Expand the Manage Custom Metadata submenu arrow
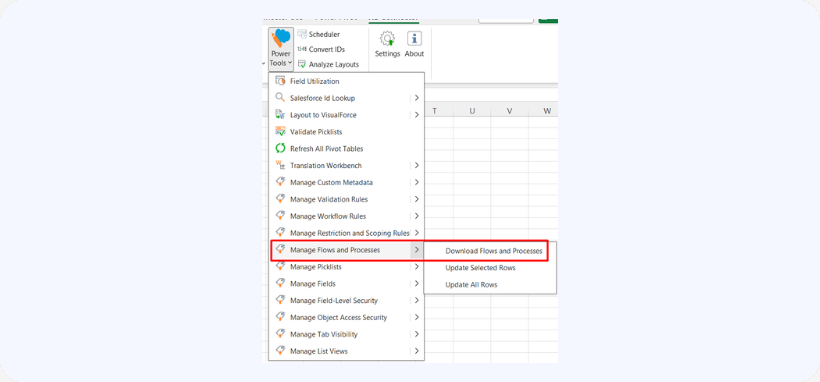The width and height of the screenshot is (820, 382). pos(416,182)
